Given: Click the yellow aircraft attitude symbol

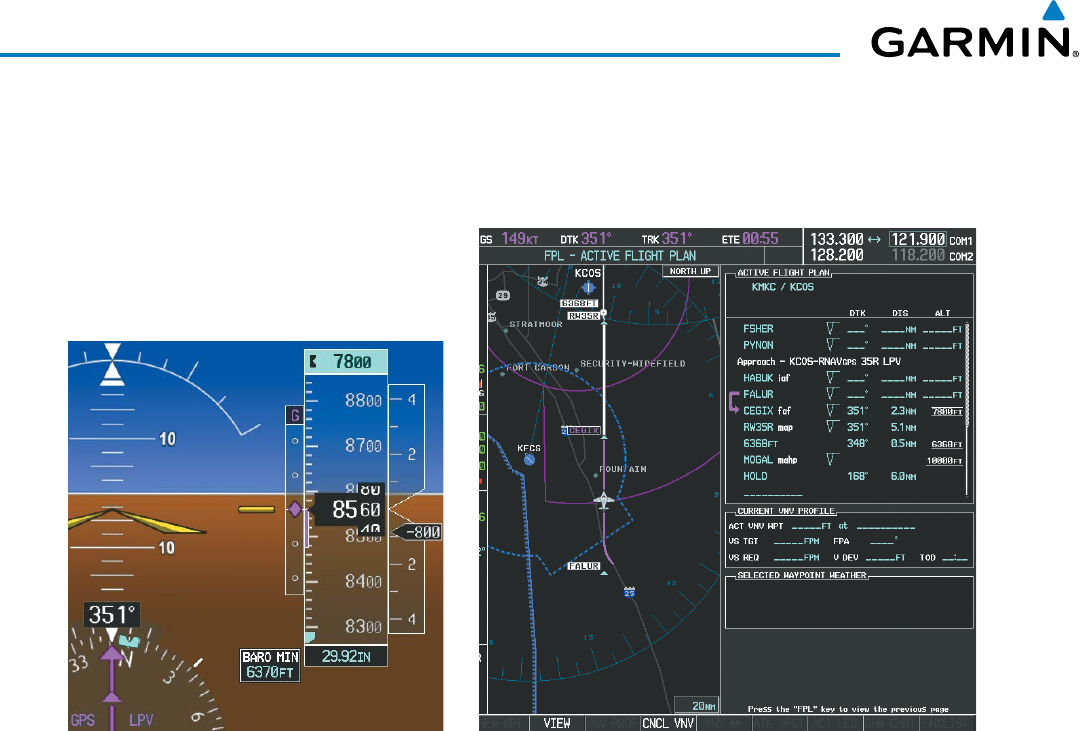Looking at the screenshot, I should pos(136,521).
